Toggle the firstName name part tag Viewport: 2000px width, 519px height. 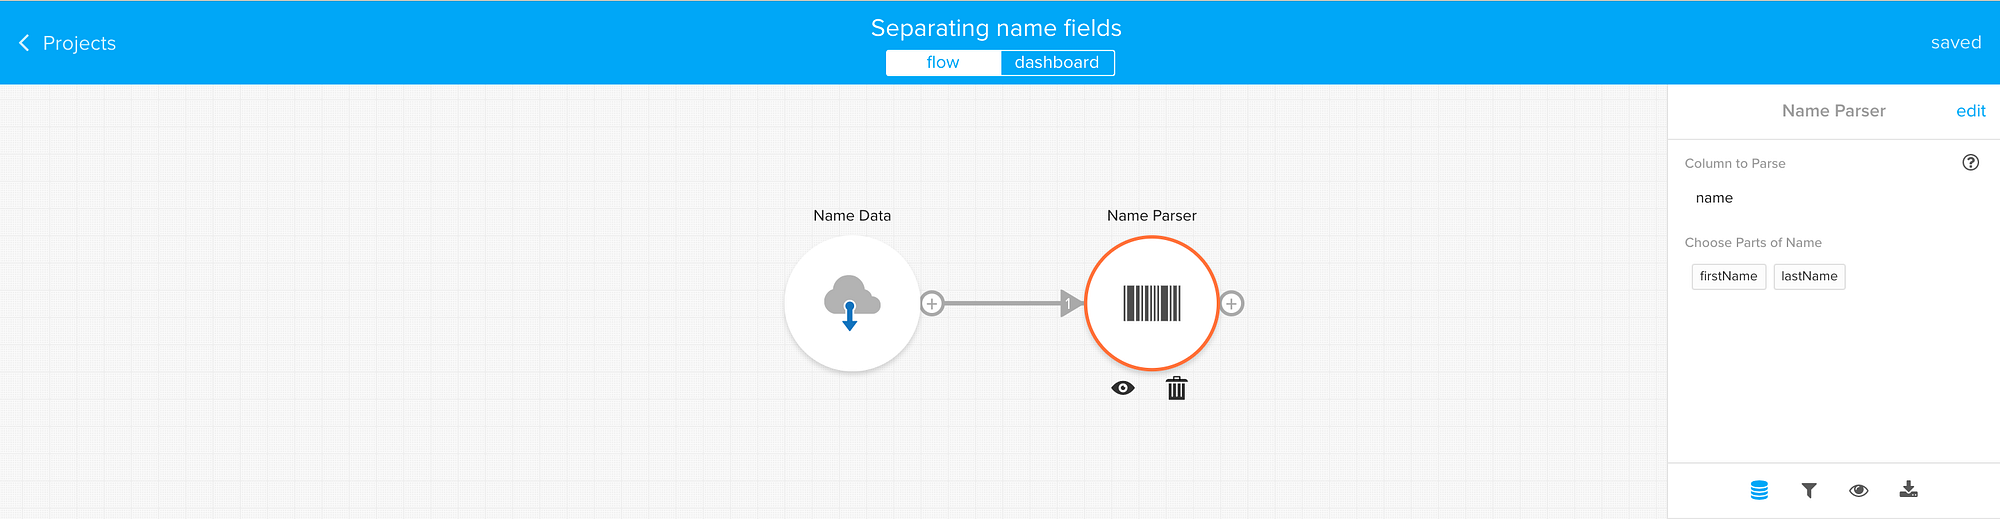pyautogui.click(x=1728, y=277)
